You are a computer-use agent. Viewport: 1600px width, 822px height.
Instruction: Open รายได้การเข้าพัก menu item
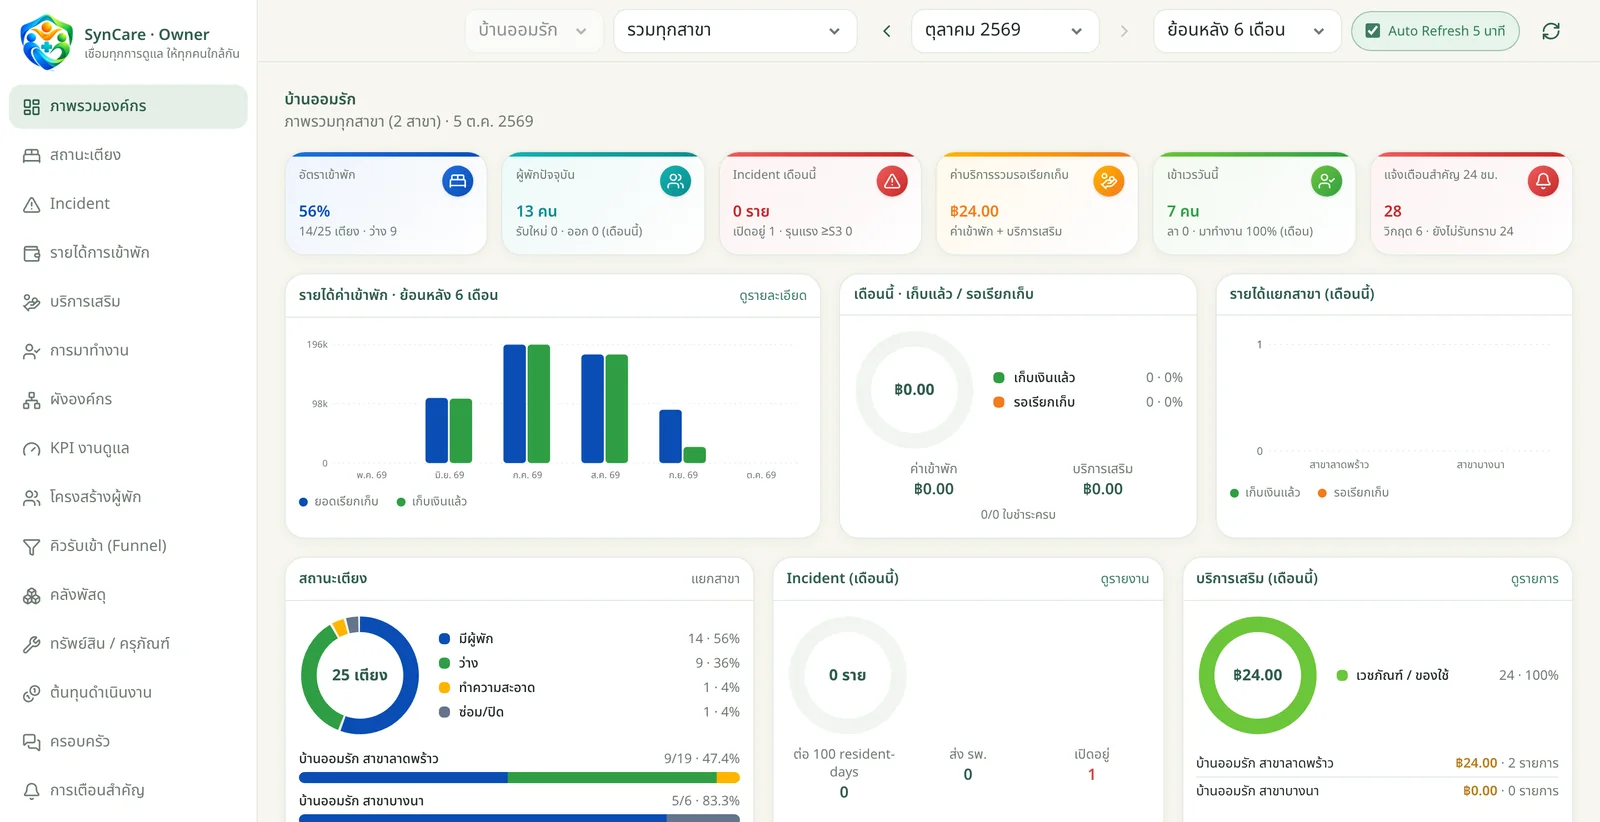[x=128, y=253]
